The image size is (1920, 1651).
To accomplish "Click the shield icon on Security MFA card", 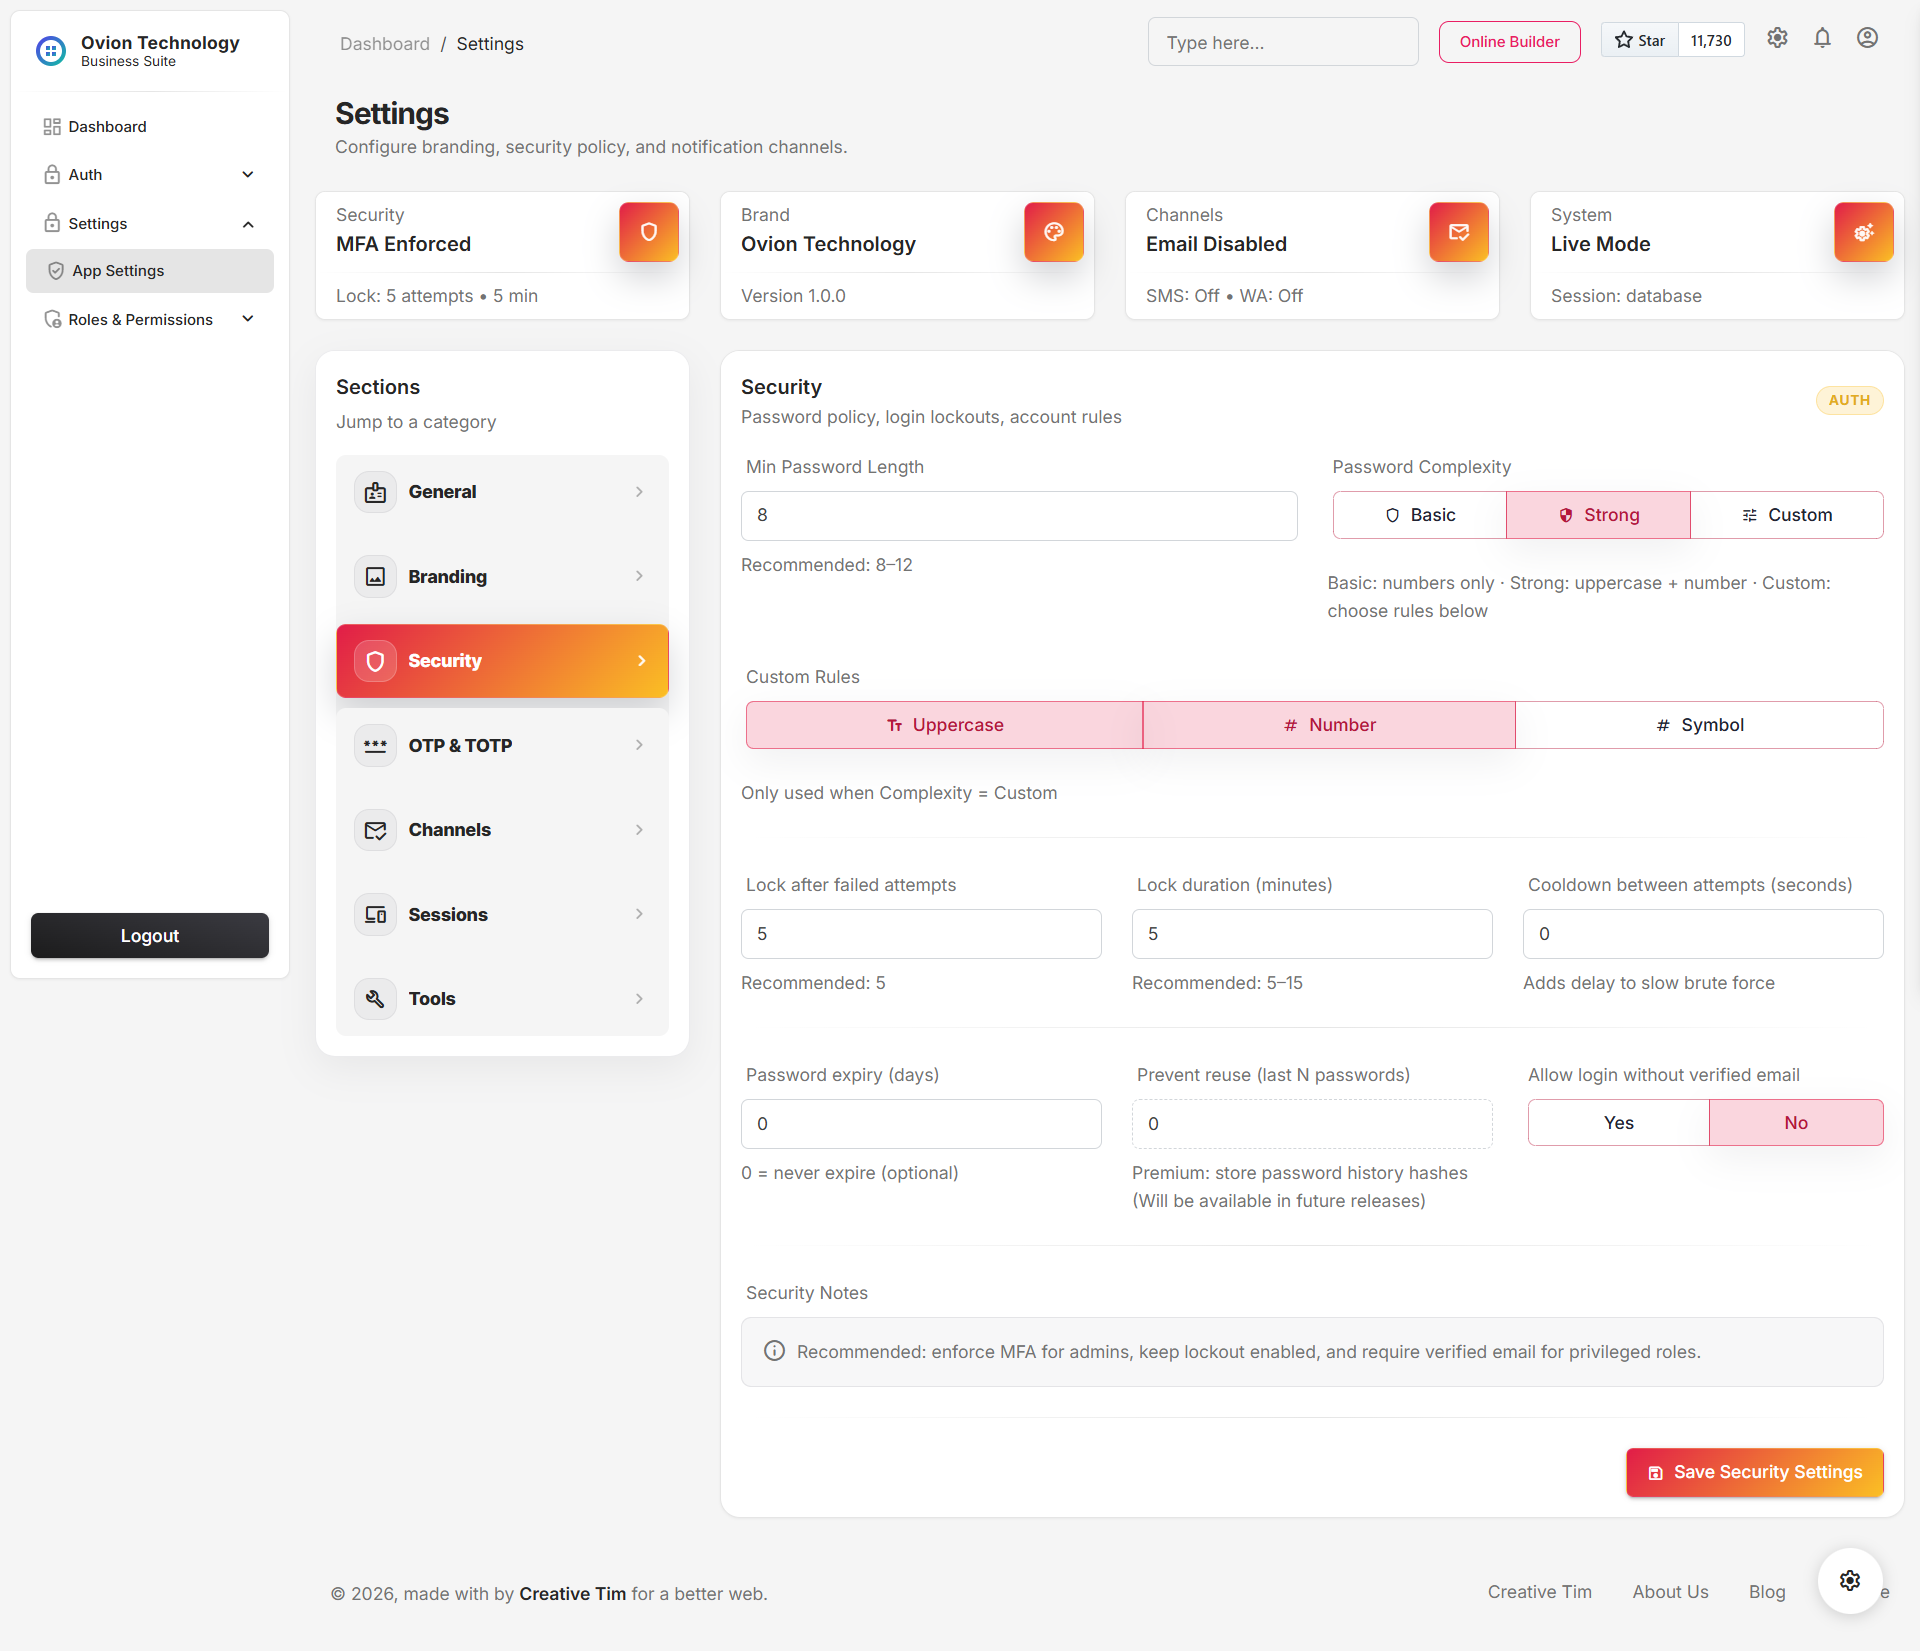I will [648, 232].
